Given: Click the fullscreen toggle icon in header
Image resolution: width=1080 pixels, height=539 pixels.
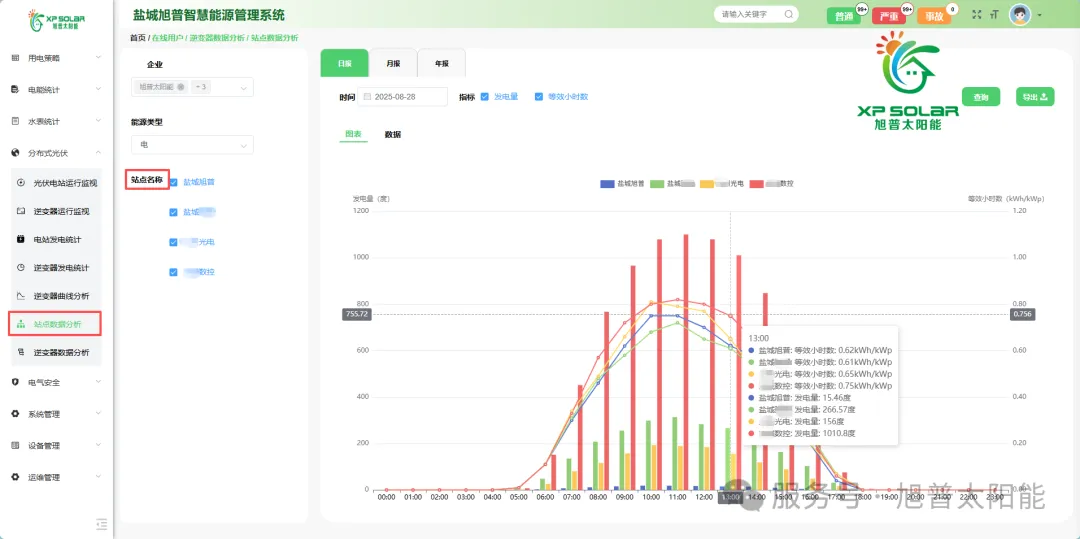Looking at the screenshot, I should click(977, 15).
